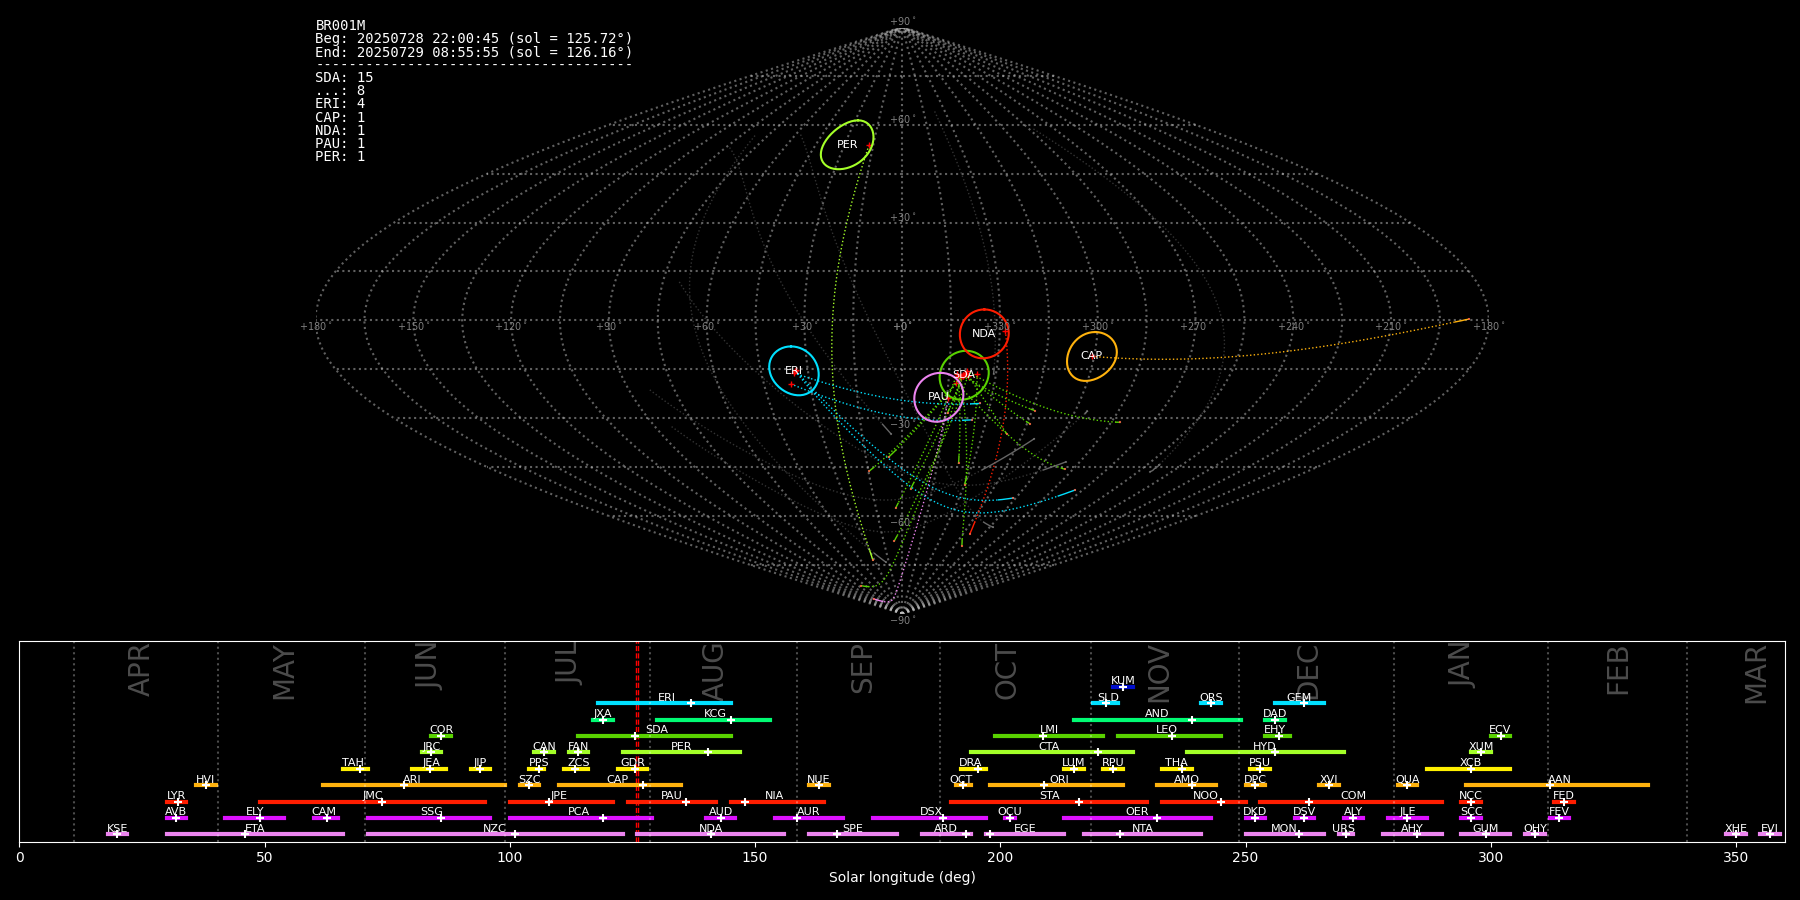Image resolution: width=1800 pixels, height=900 pixels.
Task: Click the 'End: 20250729 08:55:55' line
Action: coord(474,52)
